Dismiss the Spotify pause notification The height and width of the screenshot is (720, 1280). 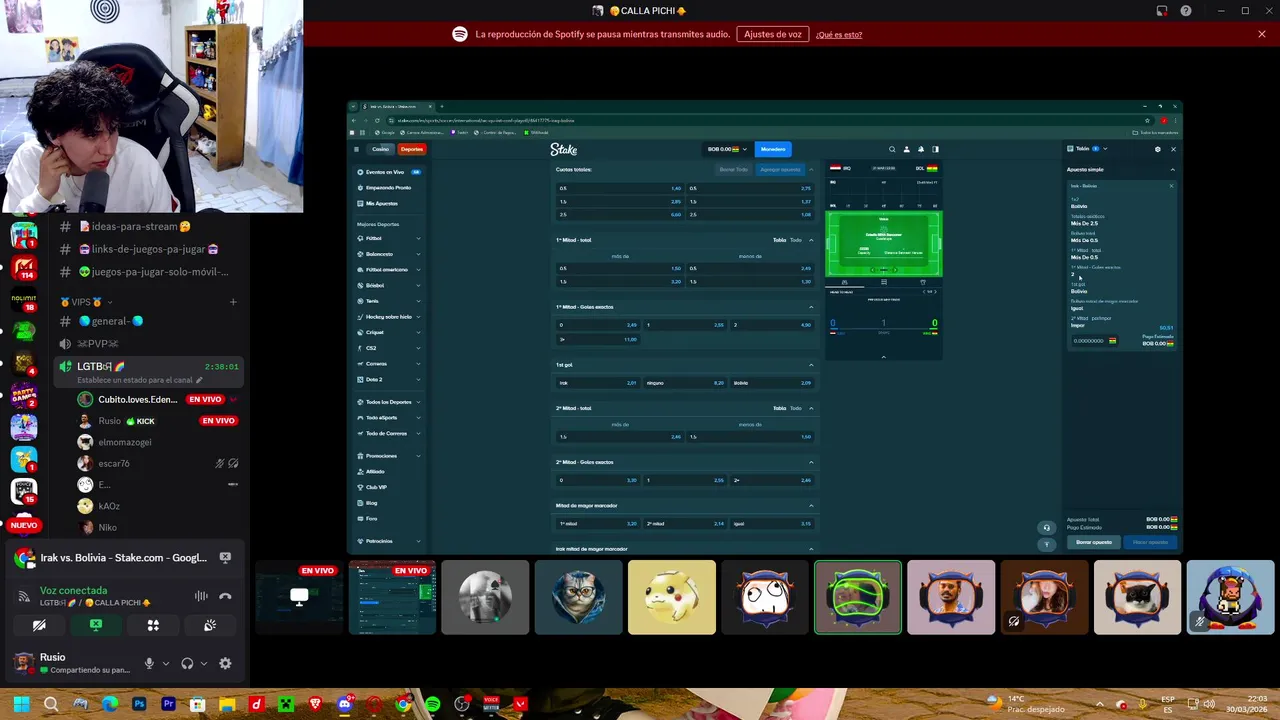click(x=1262, y=34)
